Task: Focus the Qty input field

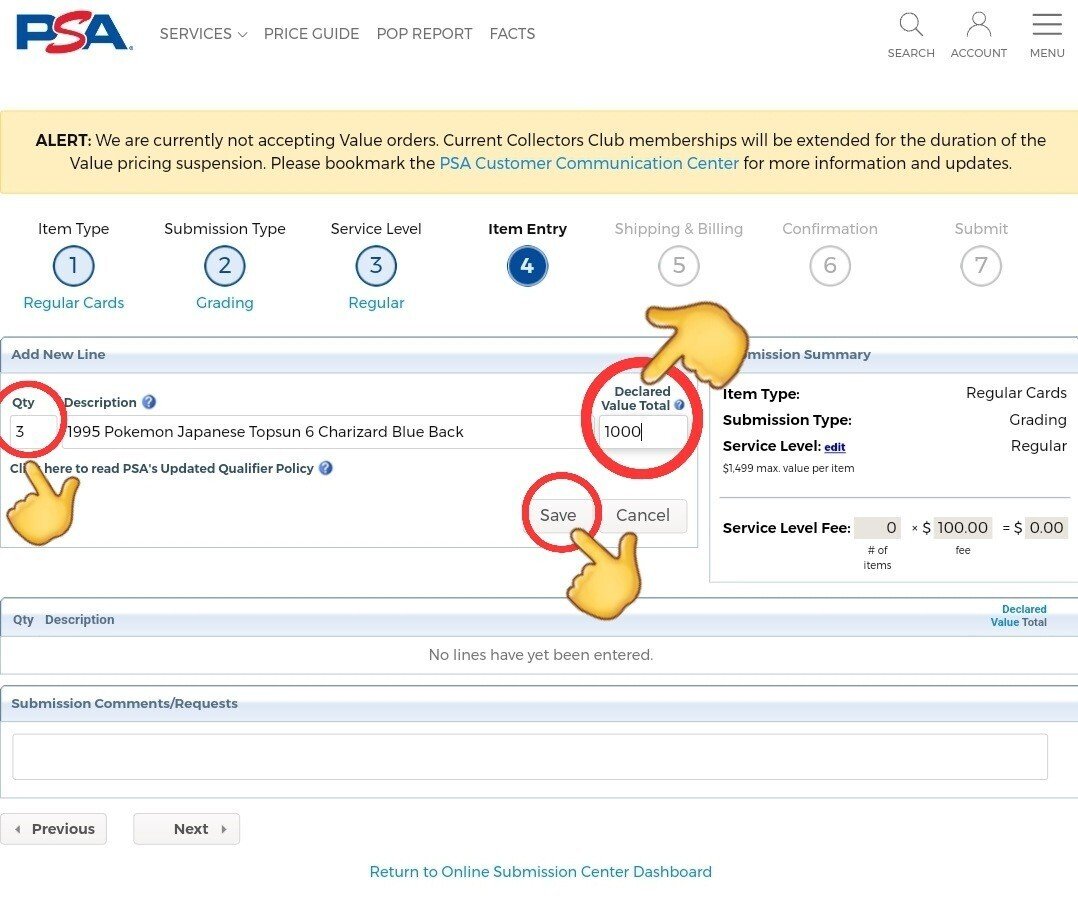Action: tap(33, 432)
